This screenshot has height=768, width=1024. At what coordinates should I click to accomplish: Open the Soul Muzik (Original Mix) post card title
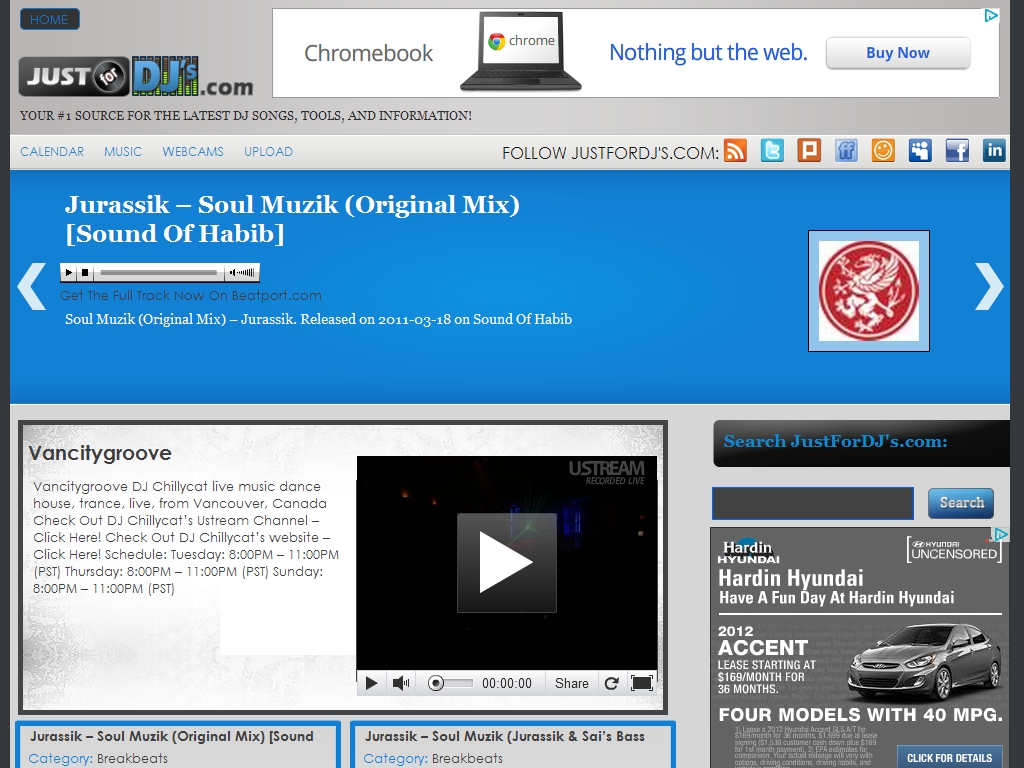pos(172,736)
